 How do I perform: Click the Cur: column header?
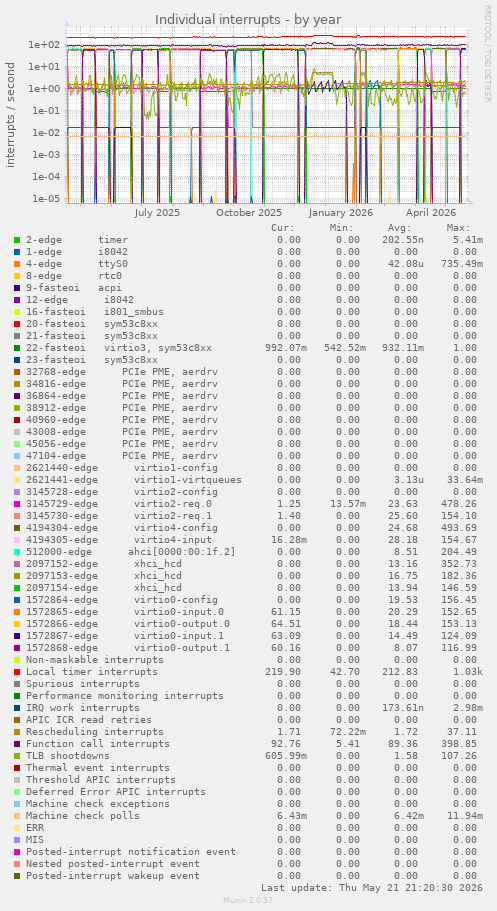click(283, 228)
